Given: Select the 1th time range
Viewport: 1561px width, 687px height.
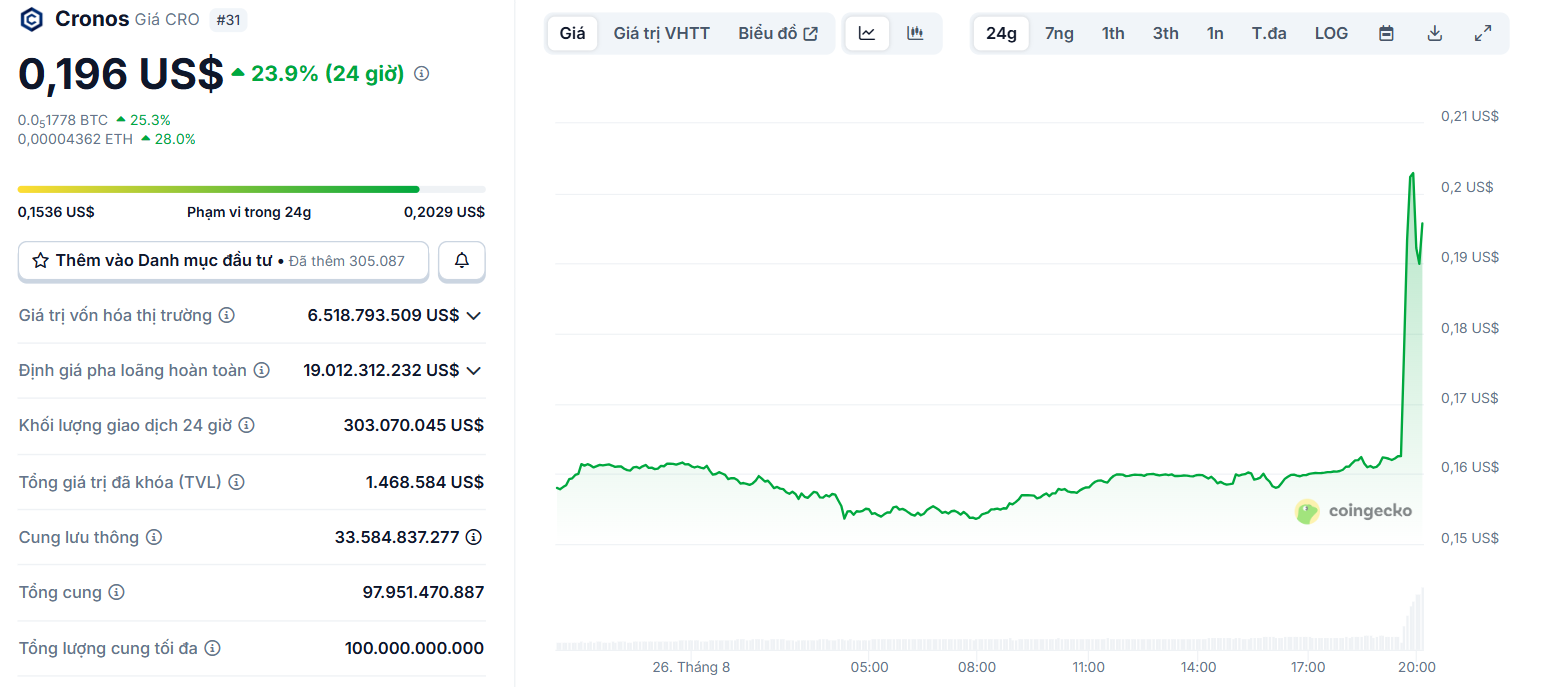Looking at the screenshot, I should 1113,33.
